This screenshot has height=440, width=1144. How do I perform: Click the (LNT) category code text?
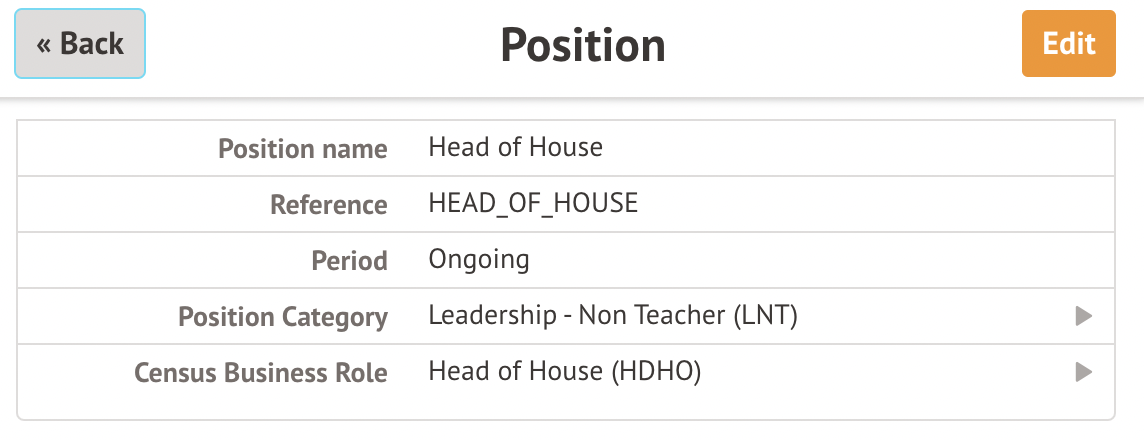point(765,316)
